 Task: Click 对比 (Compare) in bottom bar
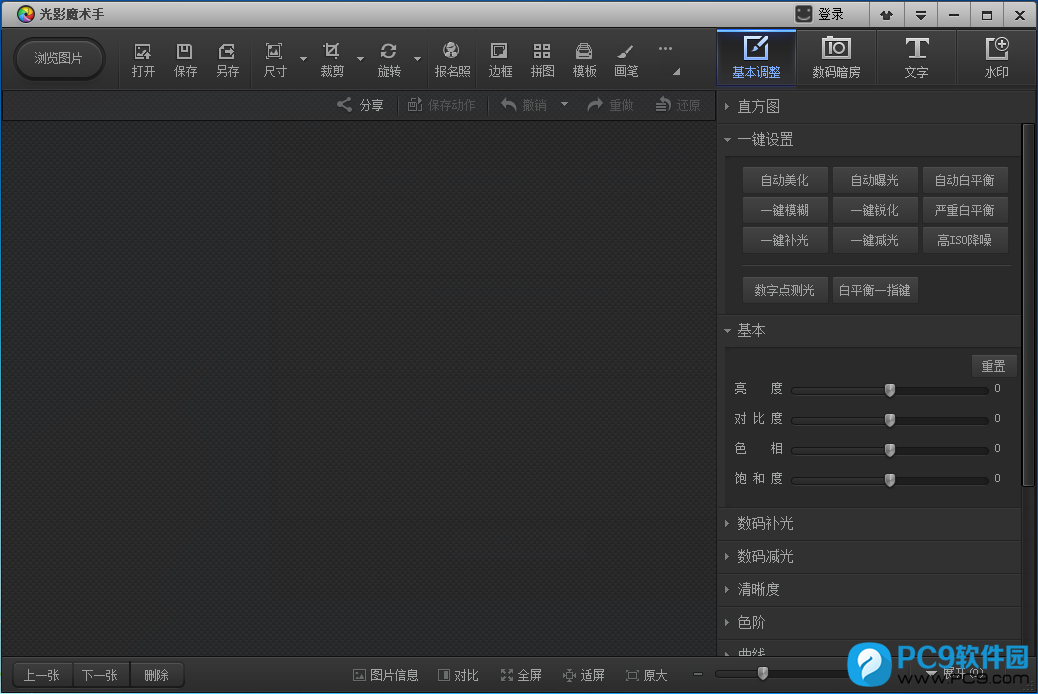[x=458, y=675]
